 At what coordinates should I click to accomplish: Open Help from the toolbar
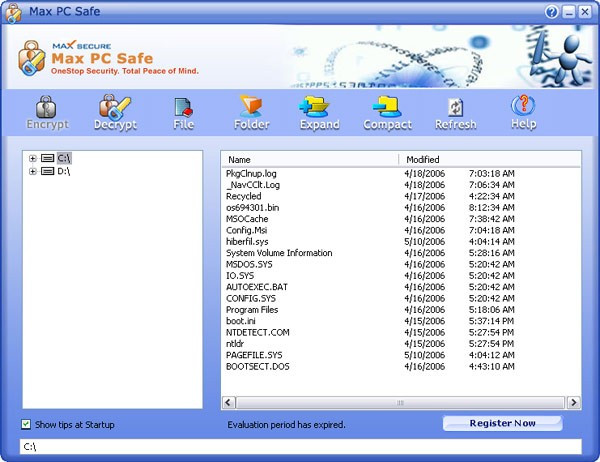click(523, 112)
